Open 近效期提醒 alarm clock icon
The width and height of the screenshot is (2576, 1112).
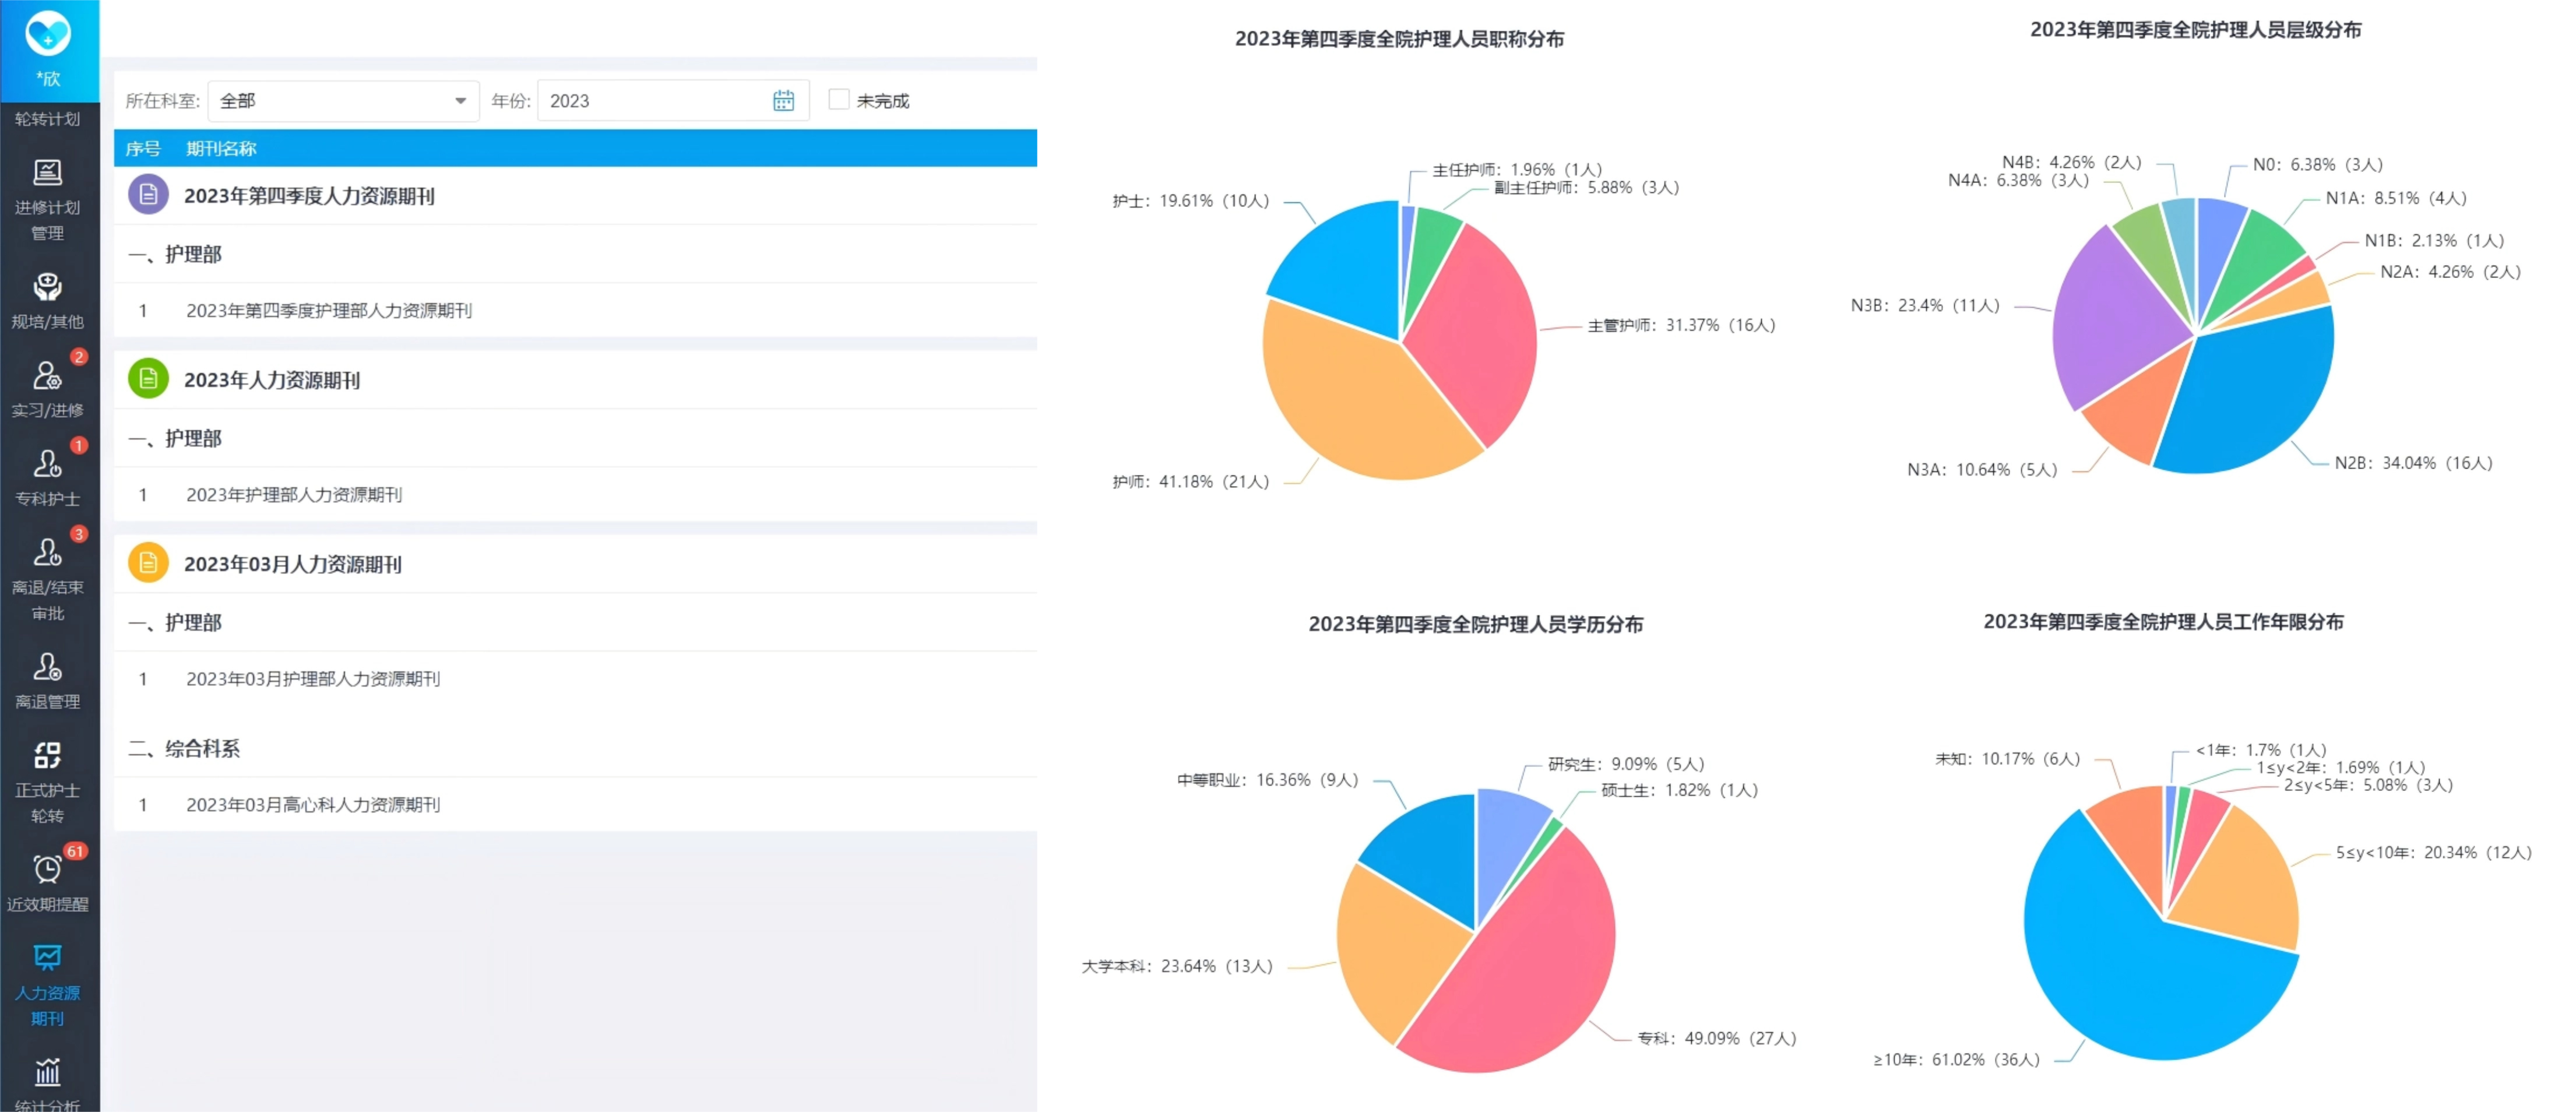[47, 869]
